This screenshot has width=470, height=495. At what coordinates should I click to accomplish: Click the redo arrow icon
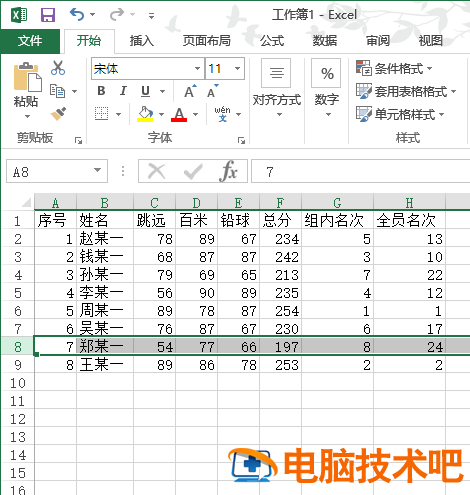coord(117,15)
